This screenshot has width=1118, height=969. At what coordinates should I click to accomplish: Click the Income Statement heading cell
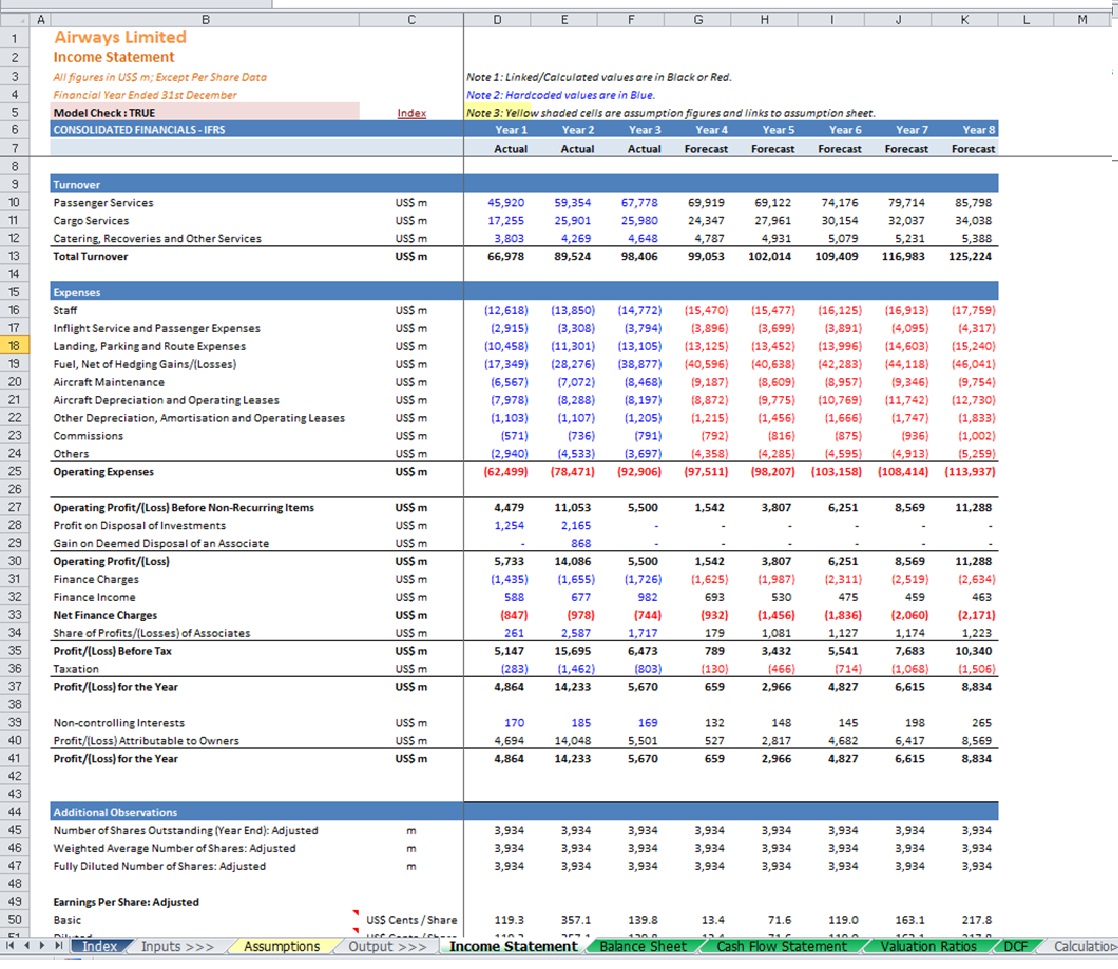point(113,57)
